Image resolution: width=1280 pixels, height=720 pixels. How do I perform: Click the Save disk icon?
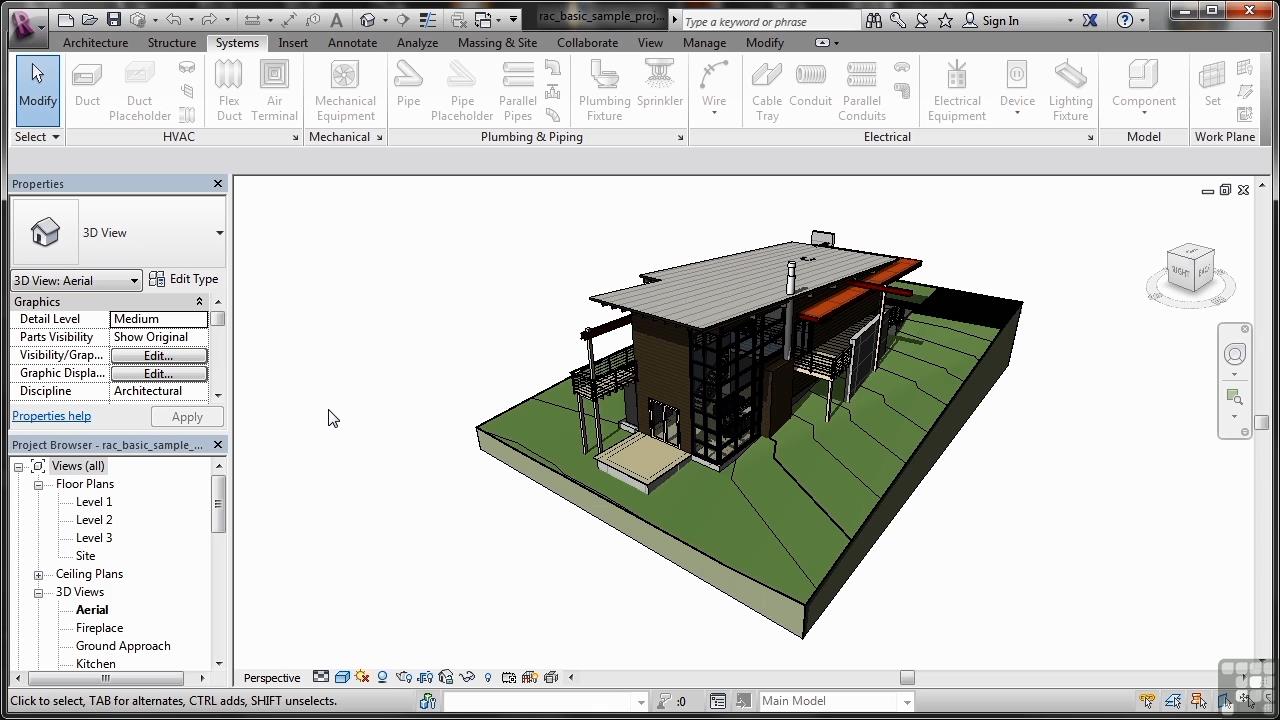click(x=113, y=20)
